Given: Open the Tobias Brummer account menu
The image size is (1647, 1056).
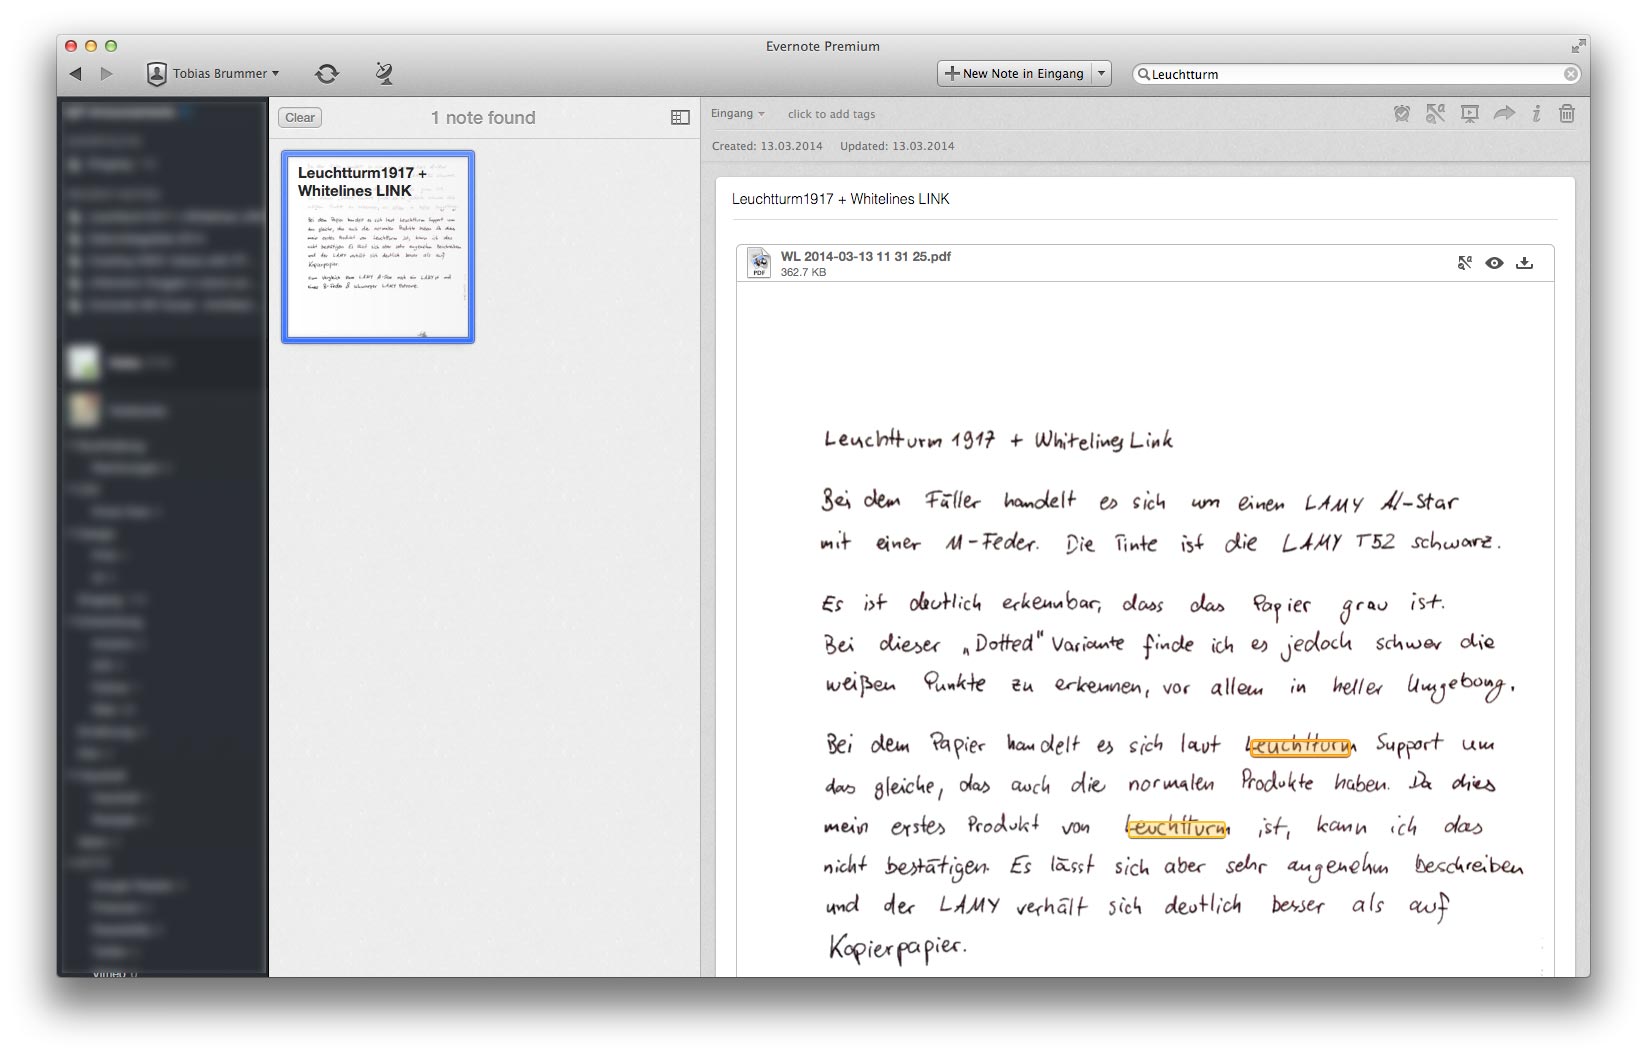Looking at the screenshot, I should click(213, 73).
